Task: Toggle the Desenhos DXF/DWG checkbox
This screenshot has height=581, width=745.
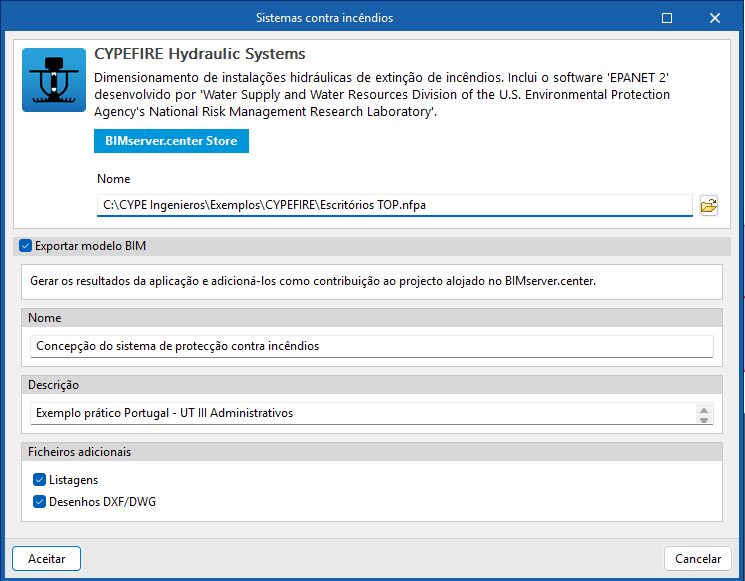Action: 39,502
